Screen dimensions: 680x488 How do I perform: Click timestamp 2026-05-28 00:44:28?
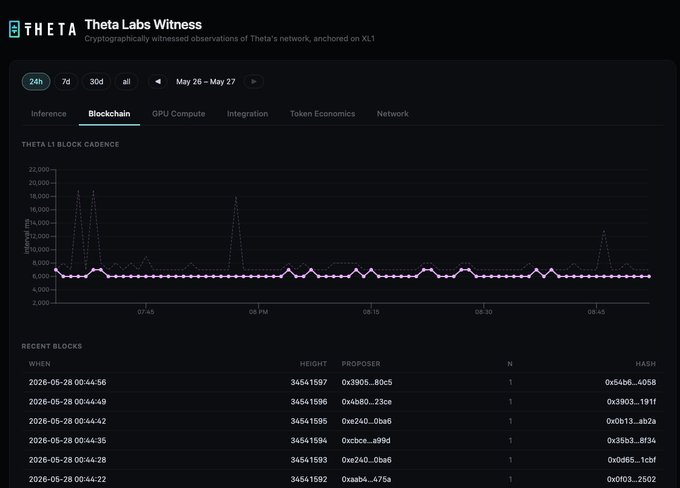point(68,460)
